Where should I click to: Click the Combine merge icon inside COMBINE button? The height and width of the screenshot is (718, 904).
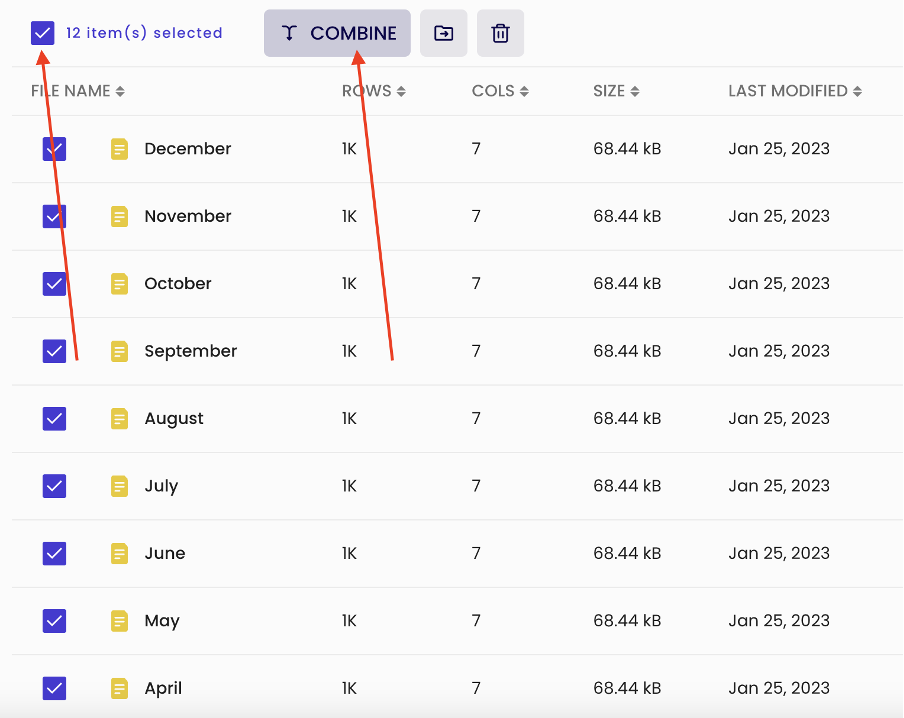[289, 33]
